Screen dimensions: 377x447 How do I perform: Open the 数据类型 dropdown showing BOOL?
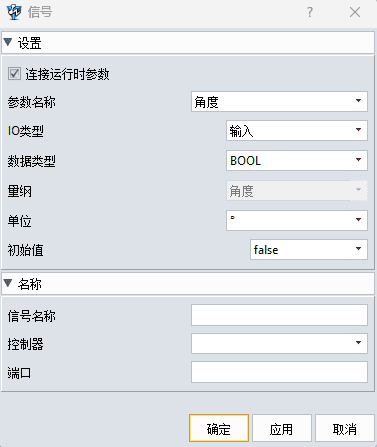tap(297, 160)
